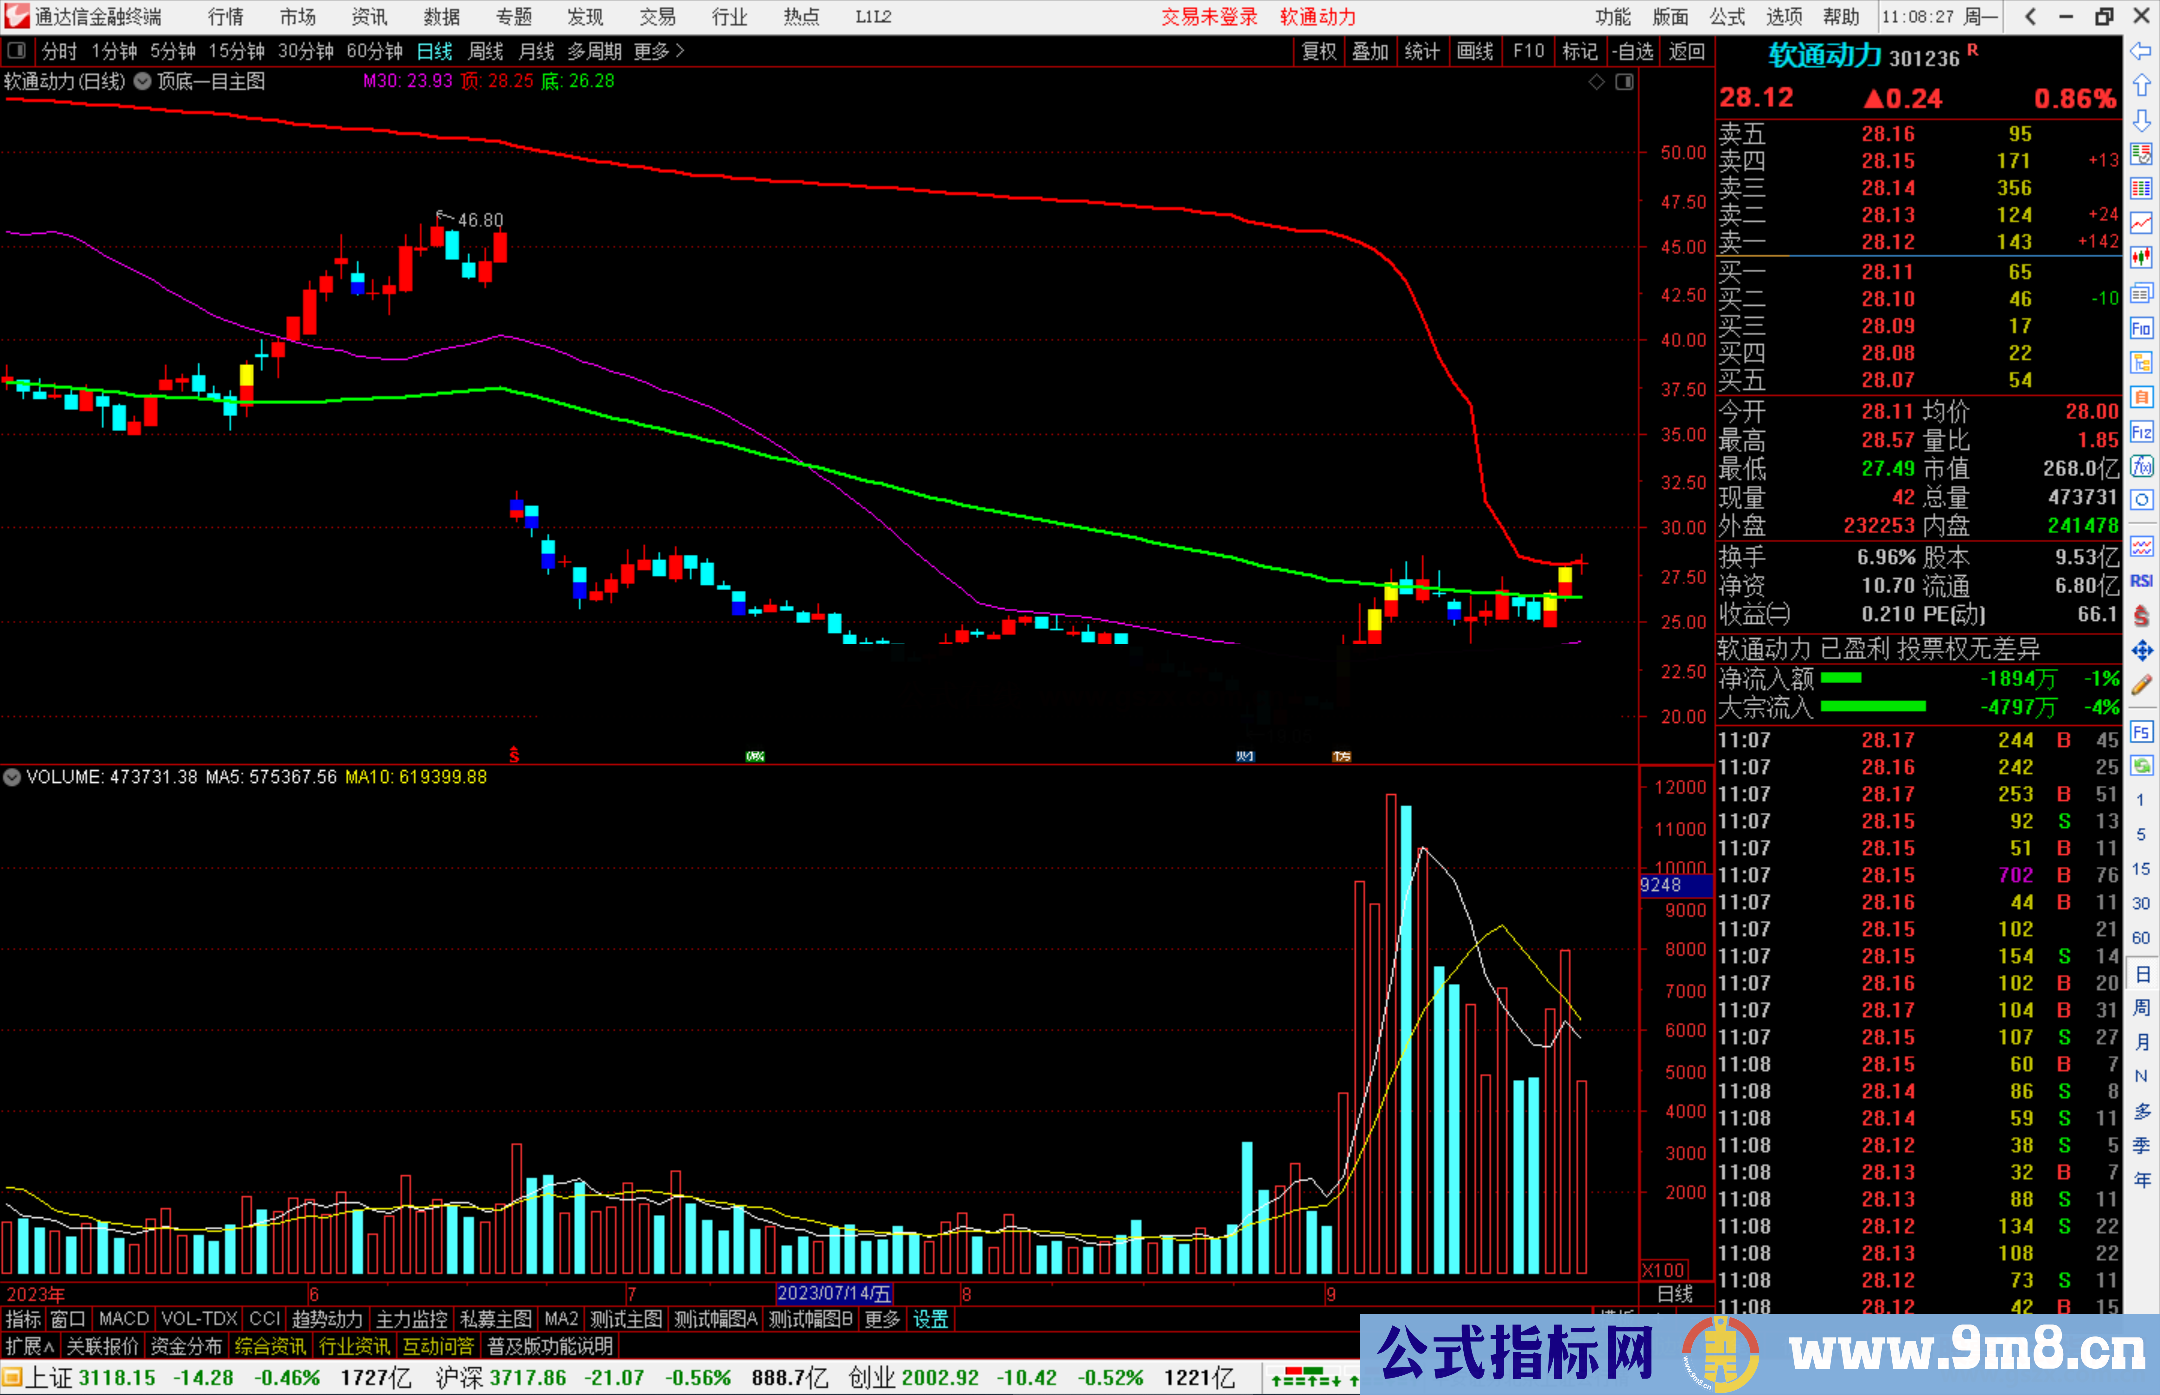The height and width of the screenshot is (1395, 2160).
Task: Toggle the side panel icon at chart top-right
Action: tap(1624, 82)
